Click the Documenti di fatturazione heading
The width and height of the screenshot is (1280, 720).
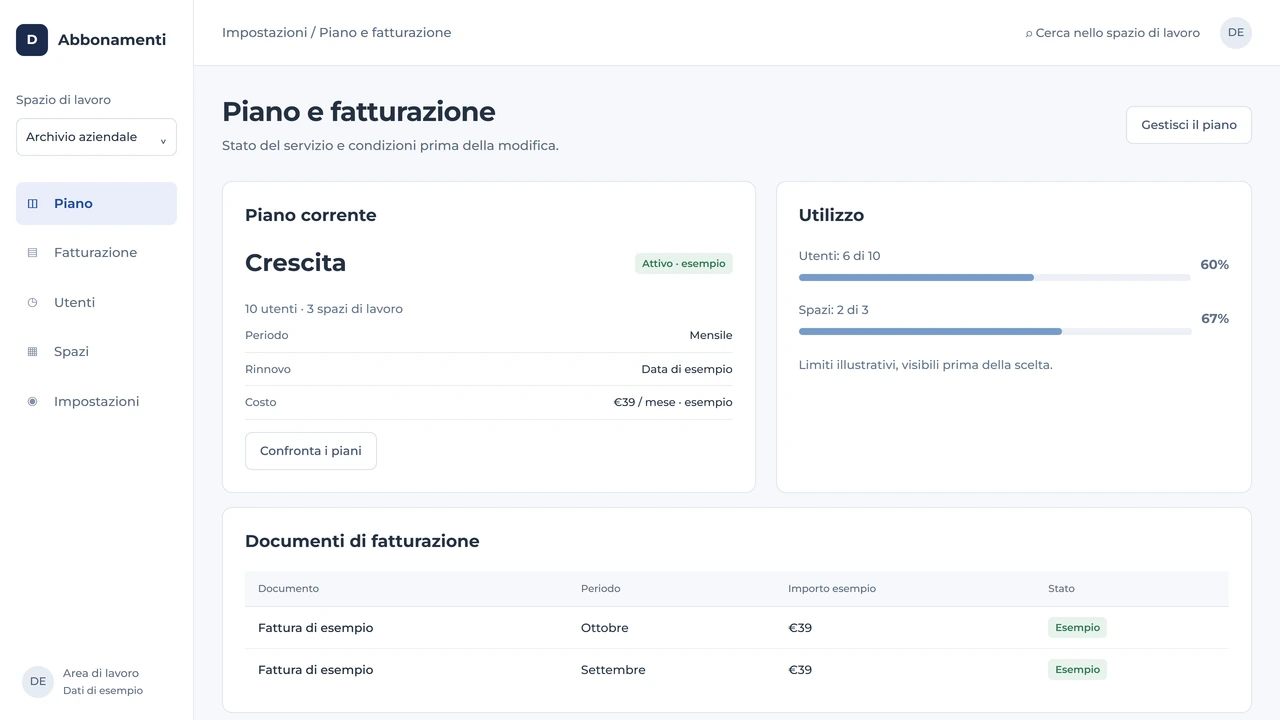coord(362,541)
